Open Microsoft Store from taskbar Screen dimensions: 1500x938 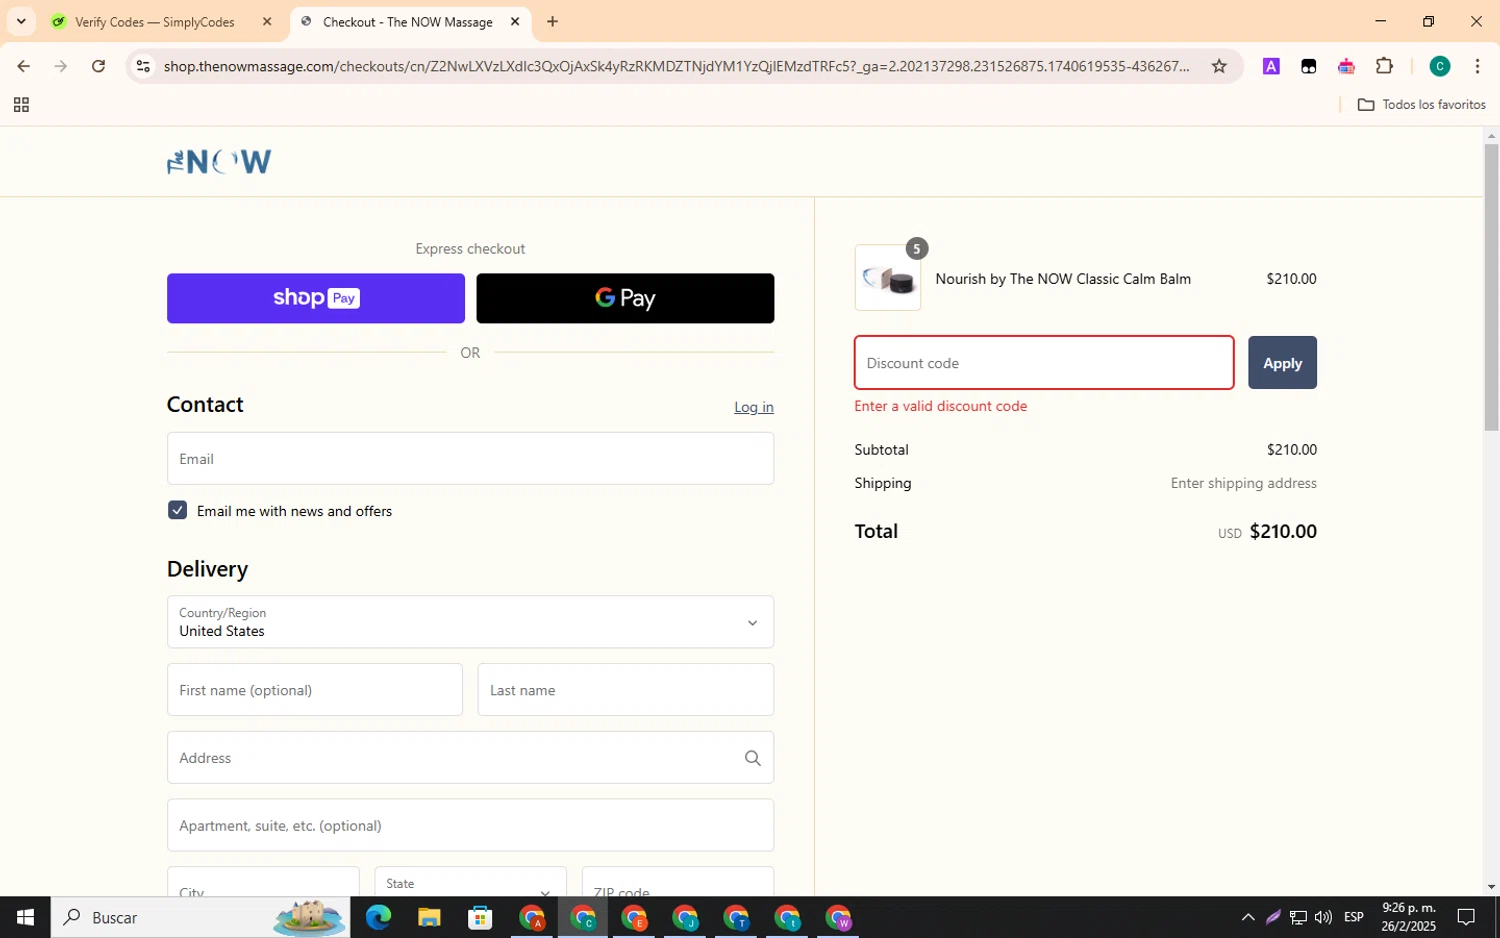(x=480, y=917)
